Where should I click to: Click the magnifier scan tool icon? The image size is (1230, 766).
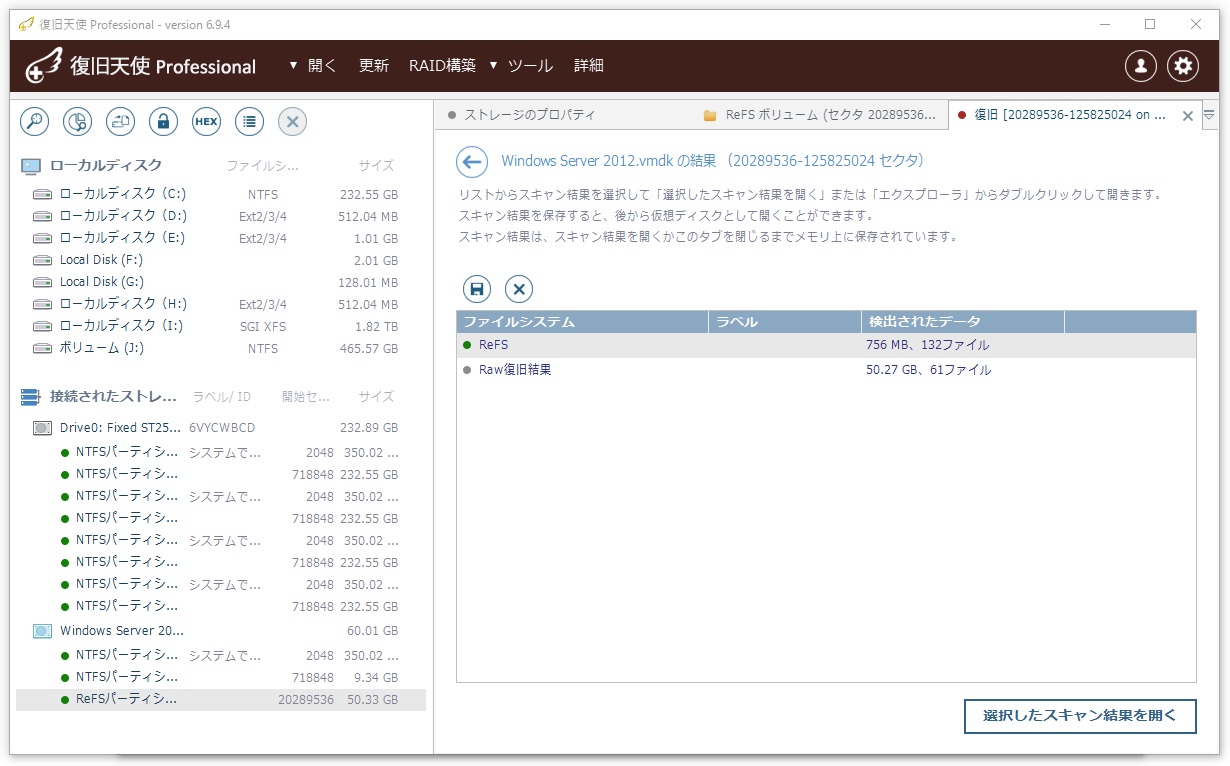35,122
